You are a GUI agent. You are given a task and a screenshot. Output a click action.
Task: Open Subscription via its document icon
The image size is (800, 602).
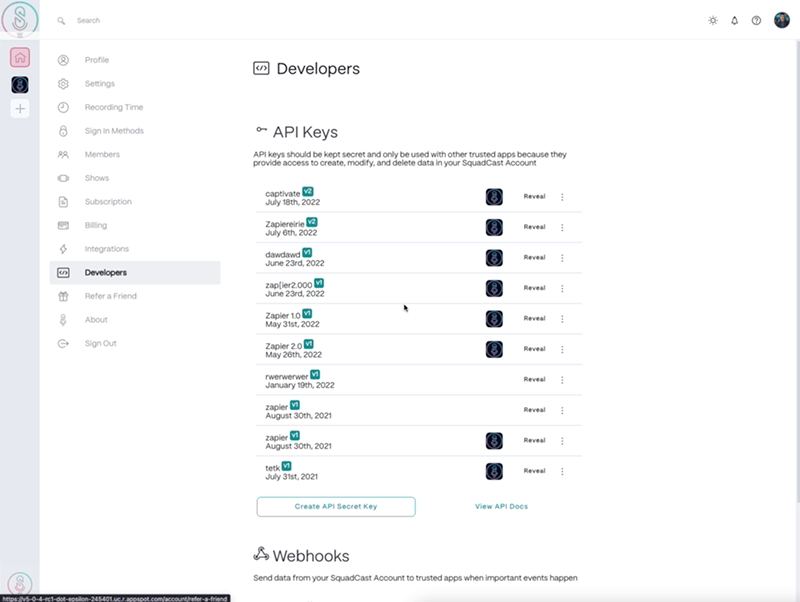click(x=63, y=202)
